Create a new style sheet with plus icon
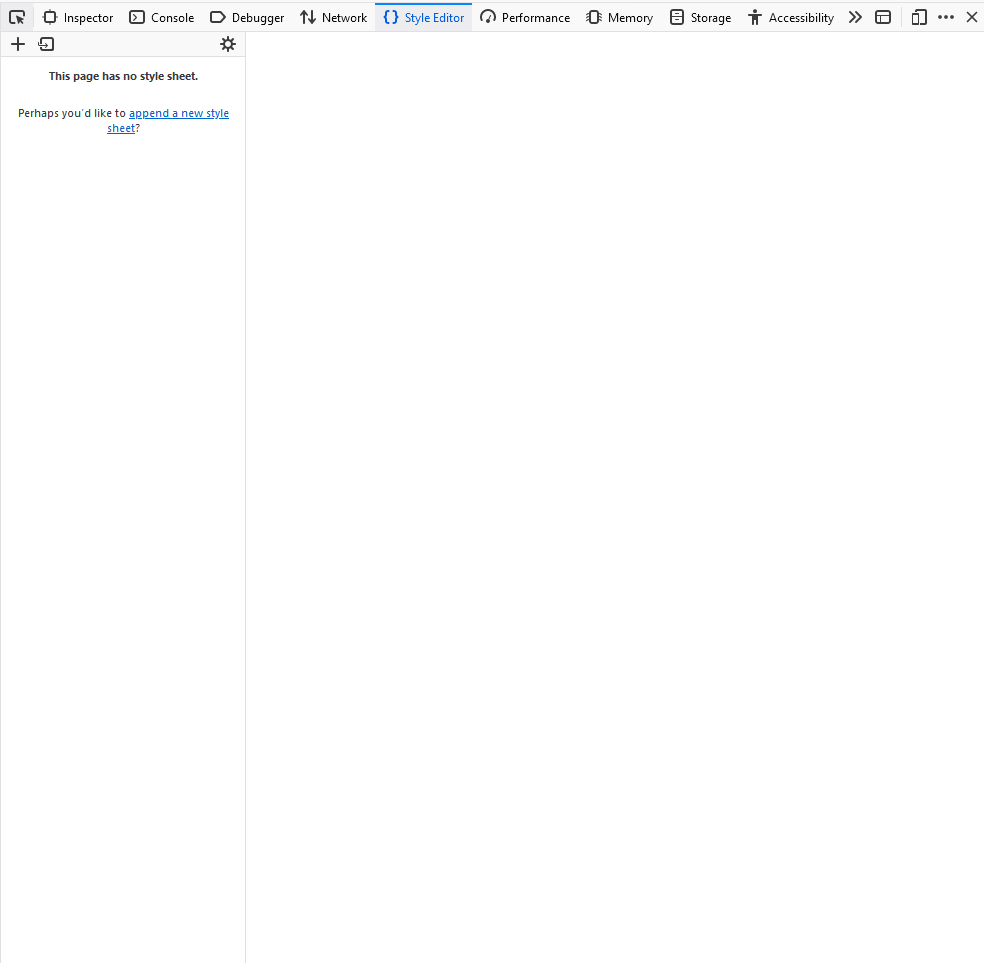The height and width of the screenshot is (963, 984). (x=18, y=44)
